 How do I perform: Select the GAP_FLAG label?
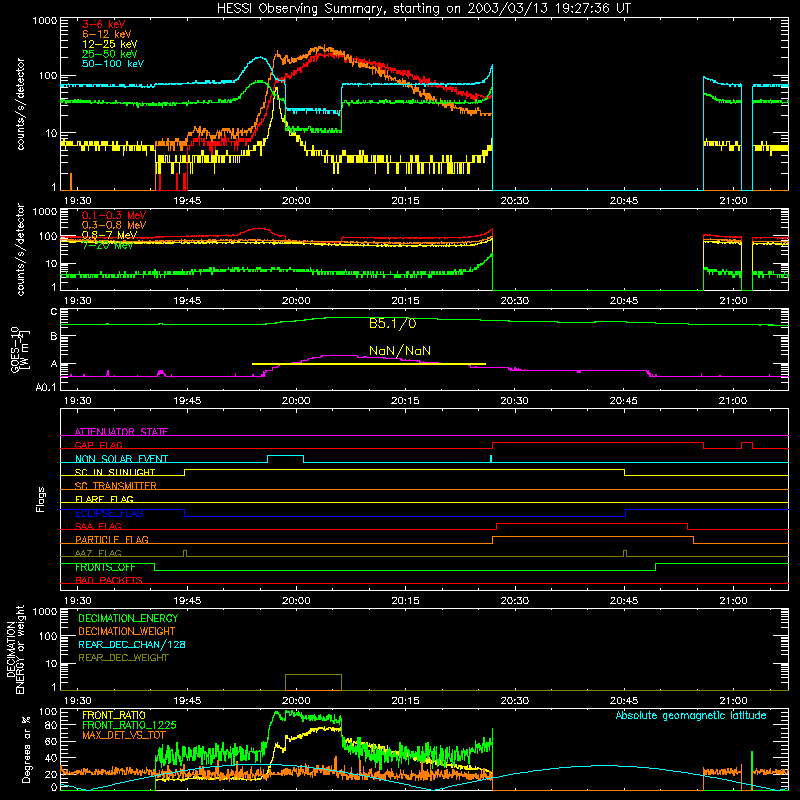[99, 445]
